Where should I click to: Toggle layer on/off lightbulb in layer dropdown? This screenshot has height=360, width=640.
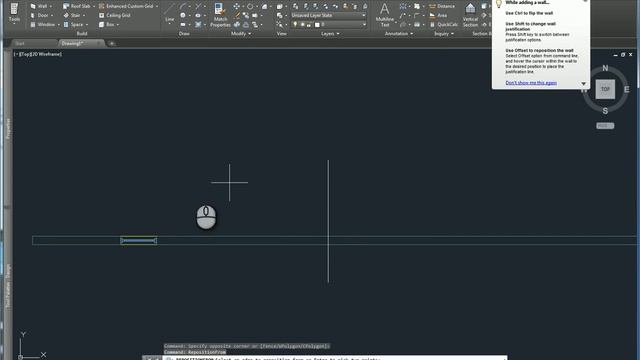[x=295, y=24]
